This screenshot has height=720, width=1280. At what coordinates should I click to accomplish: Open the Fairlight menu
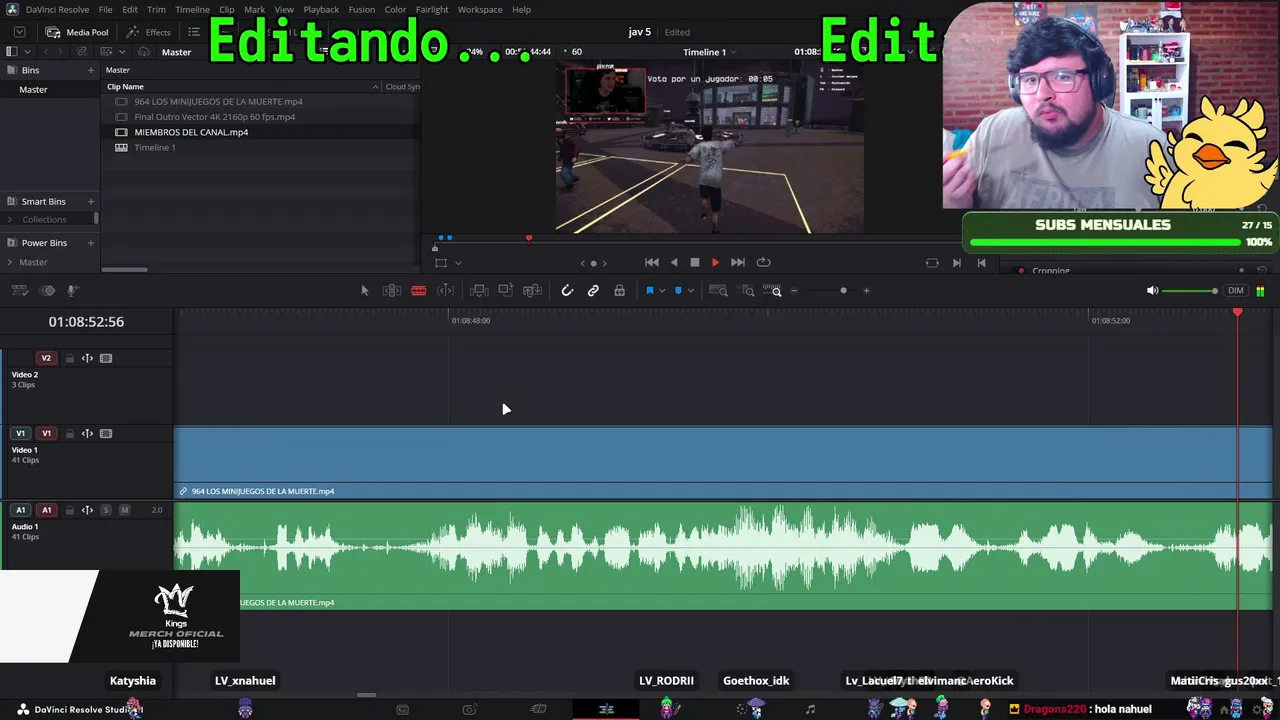click(432, 10)
